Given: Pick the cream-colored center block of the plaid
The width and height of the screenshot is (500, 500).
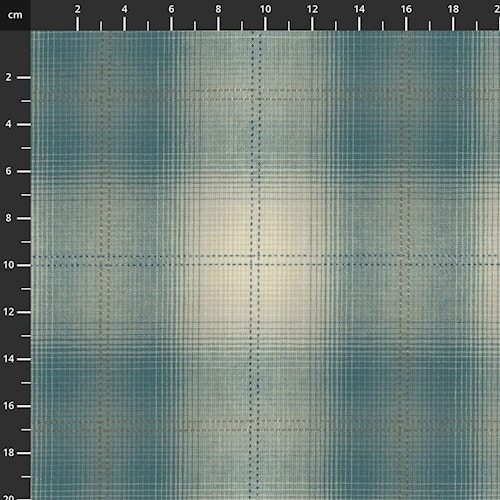Looking at the screenshot, I should point(255,260).
